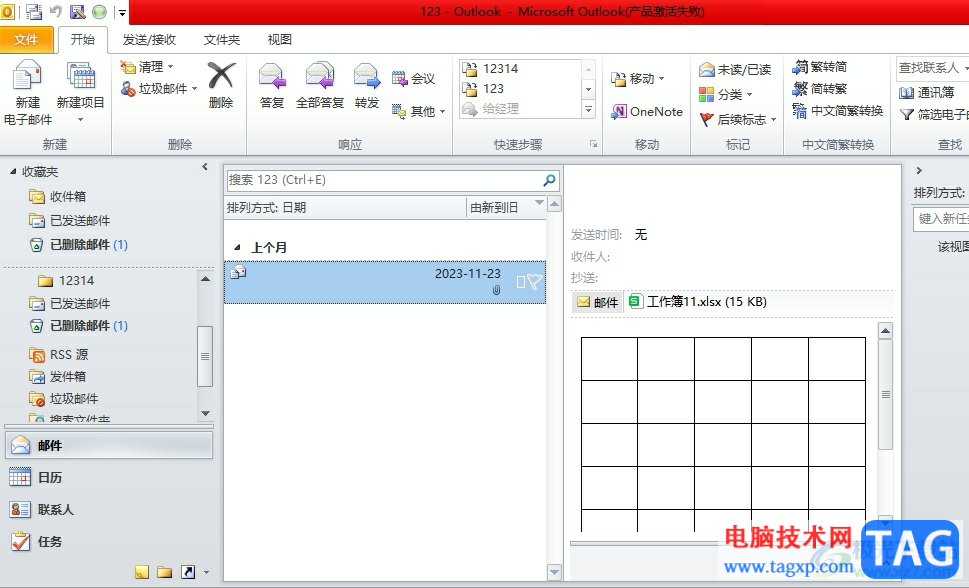Switch to the Contacts (联系人) view
Screen dimensions: 969x588
point(109,509)
